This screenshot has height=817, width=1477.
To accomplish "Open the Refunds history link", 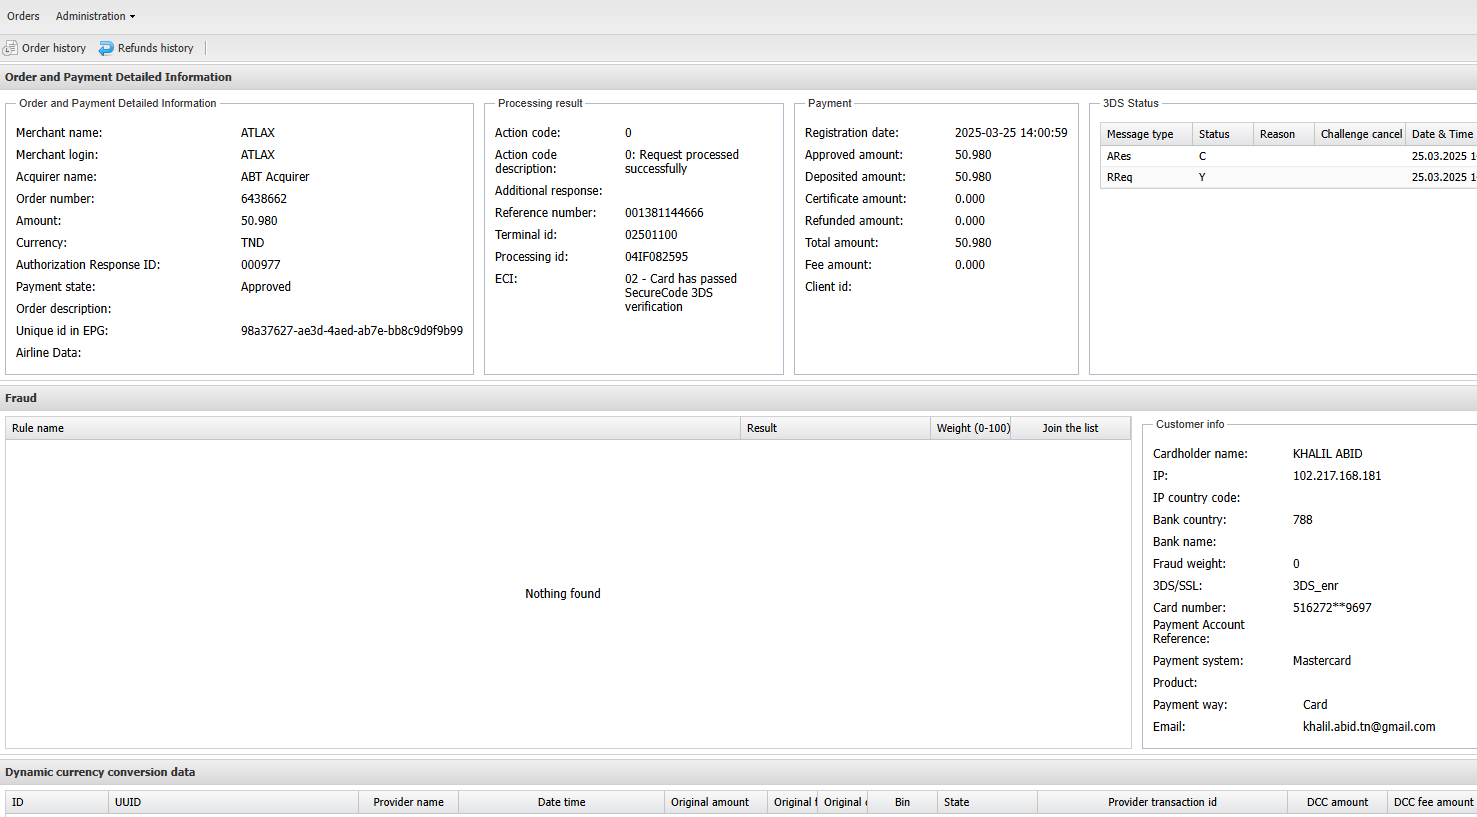I will point(155,48).
